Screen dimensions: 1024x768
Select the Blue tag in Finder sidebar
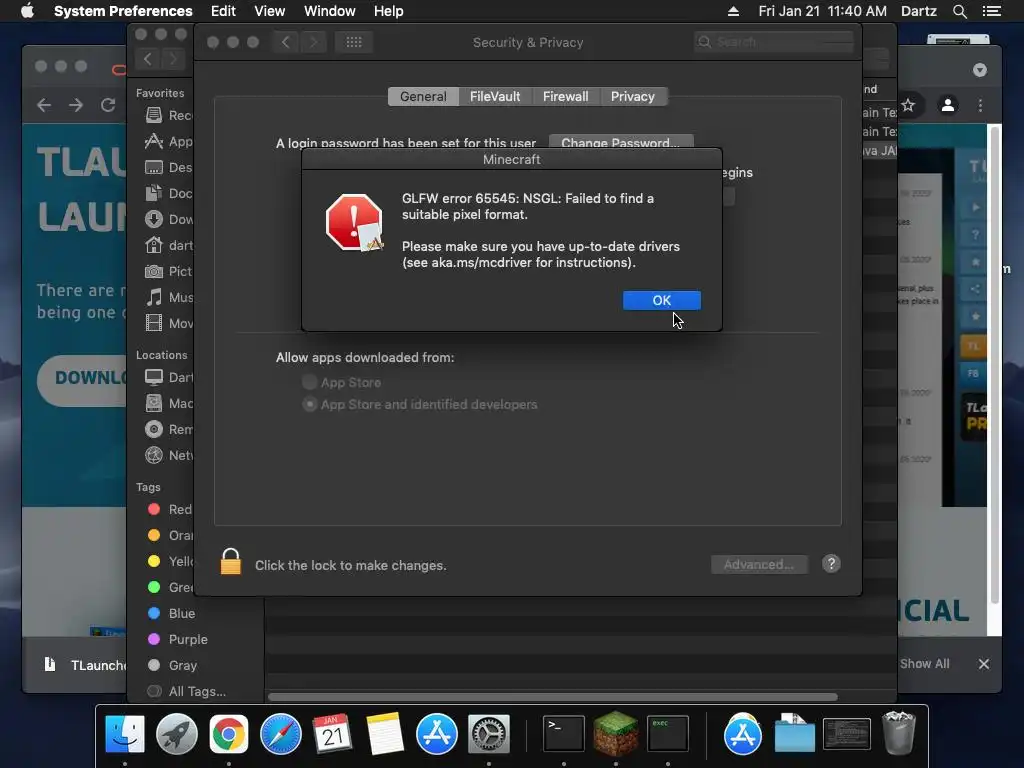[172, 613]
